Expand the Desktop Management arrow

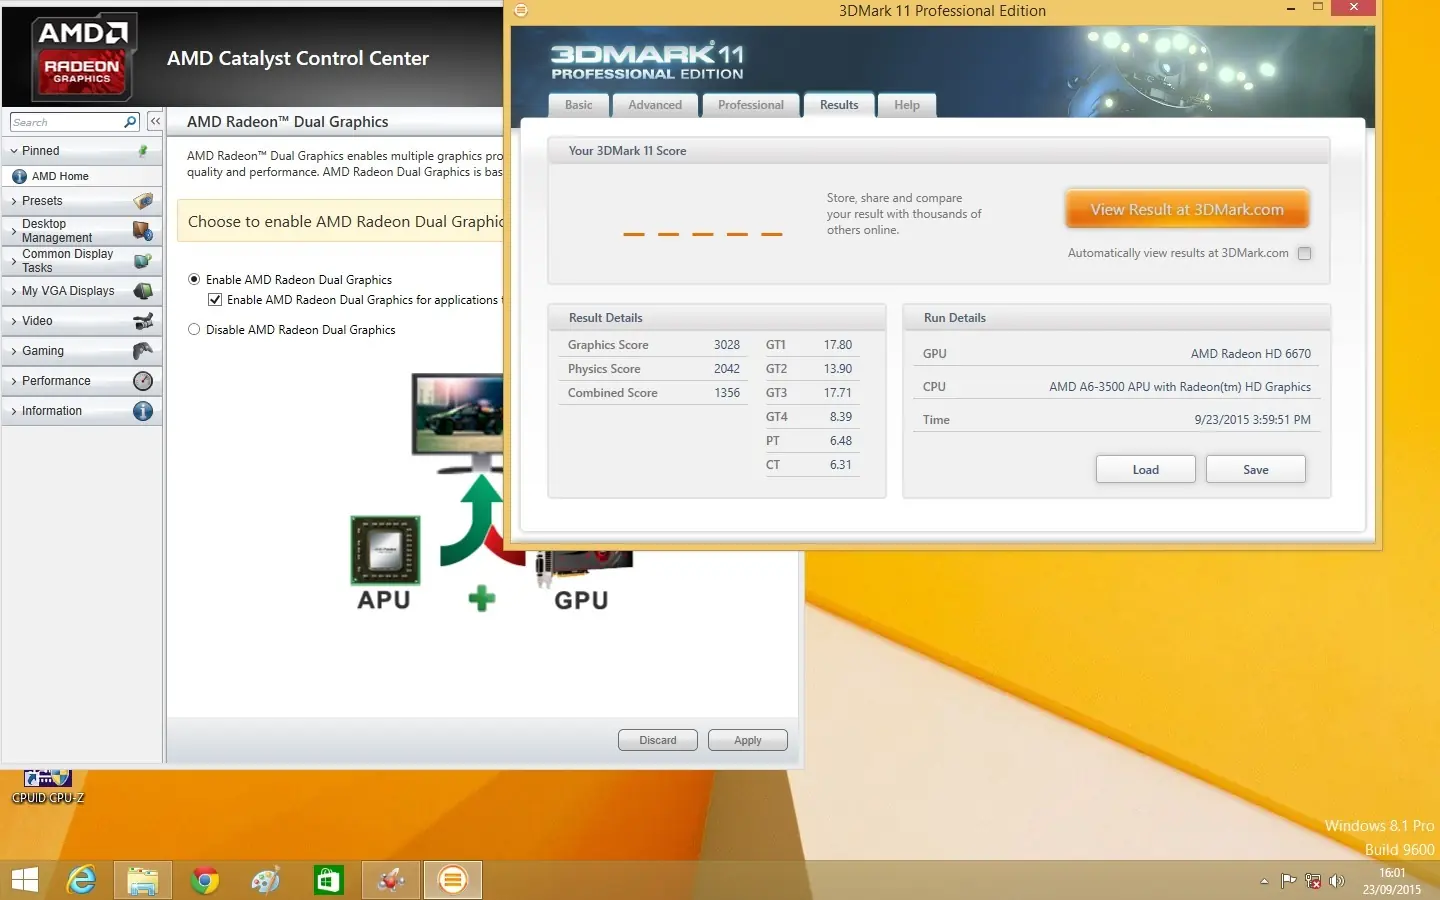click(14, 231)
